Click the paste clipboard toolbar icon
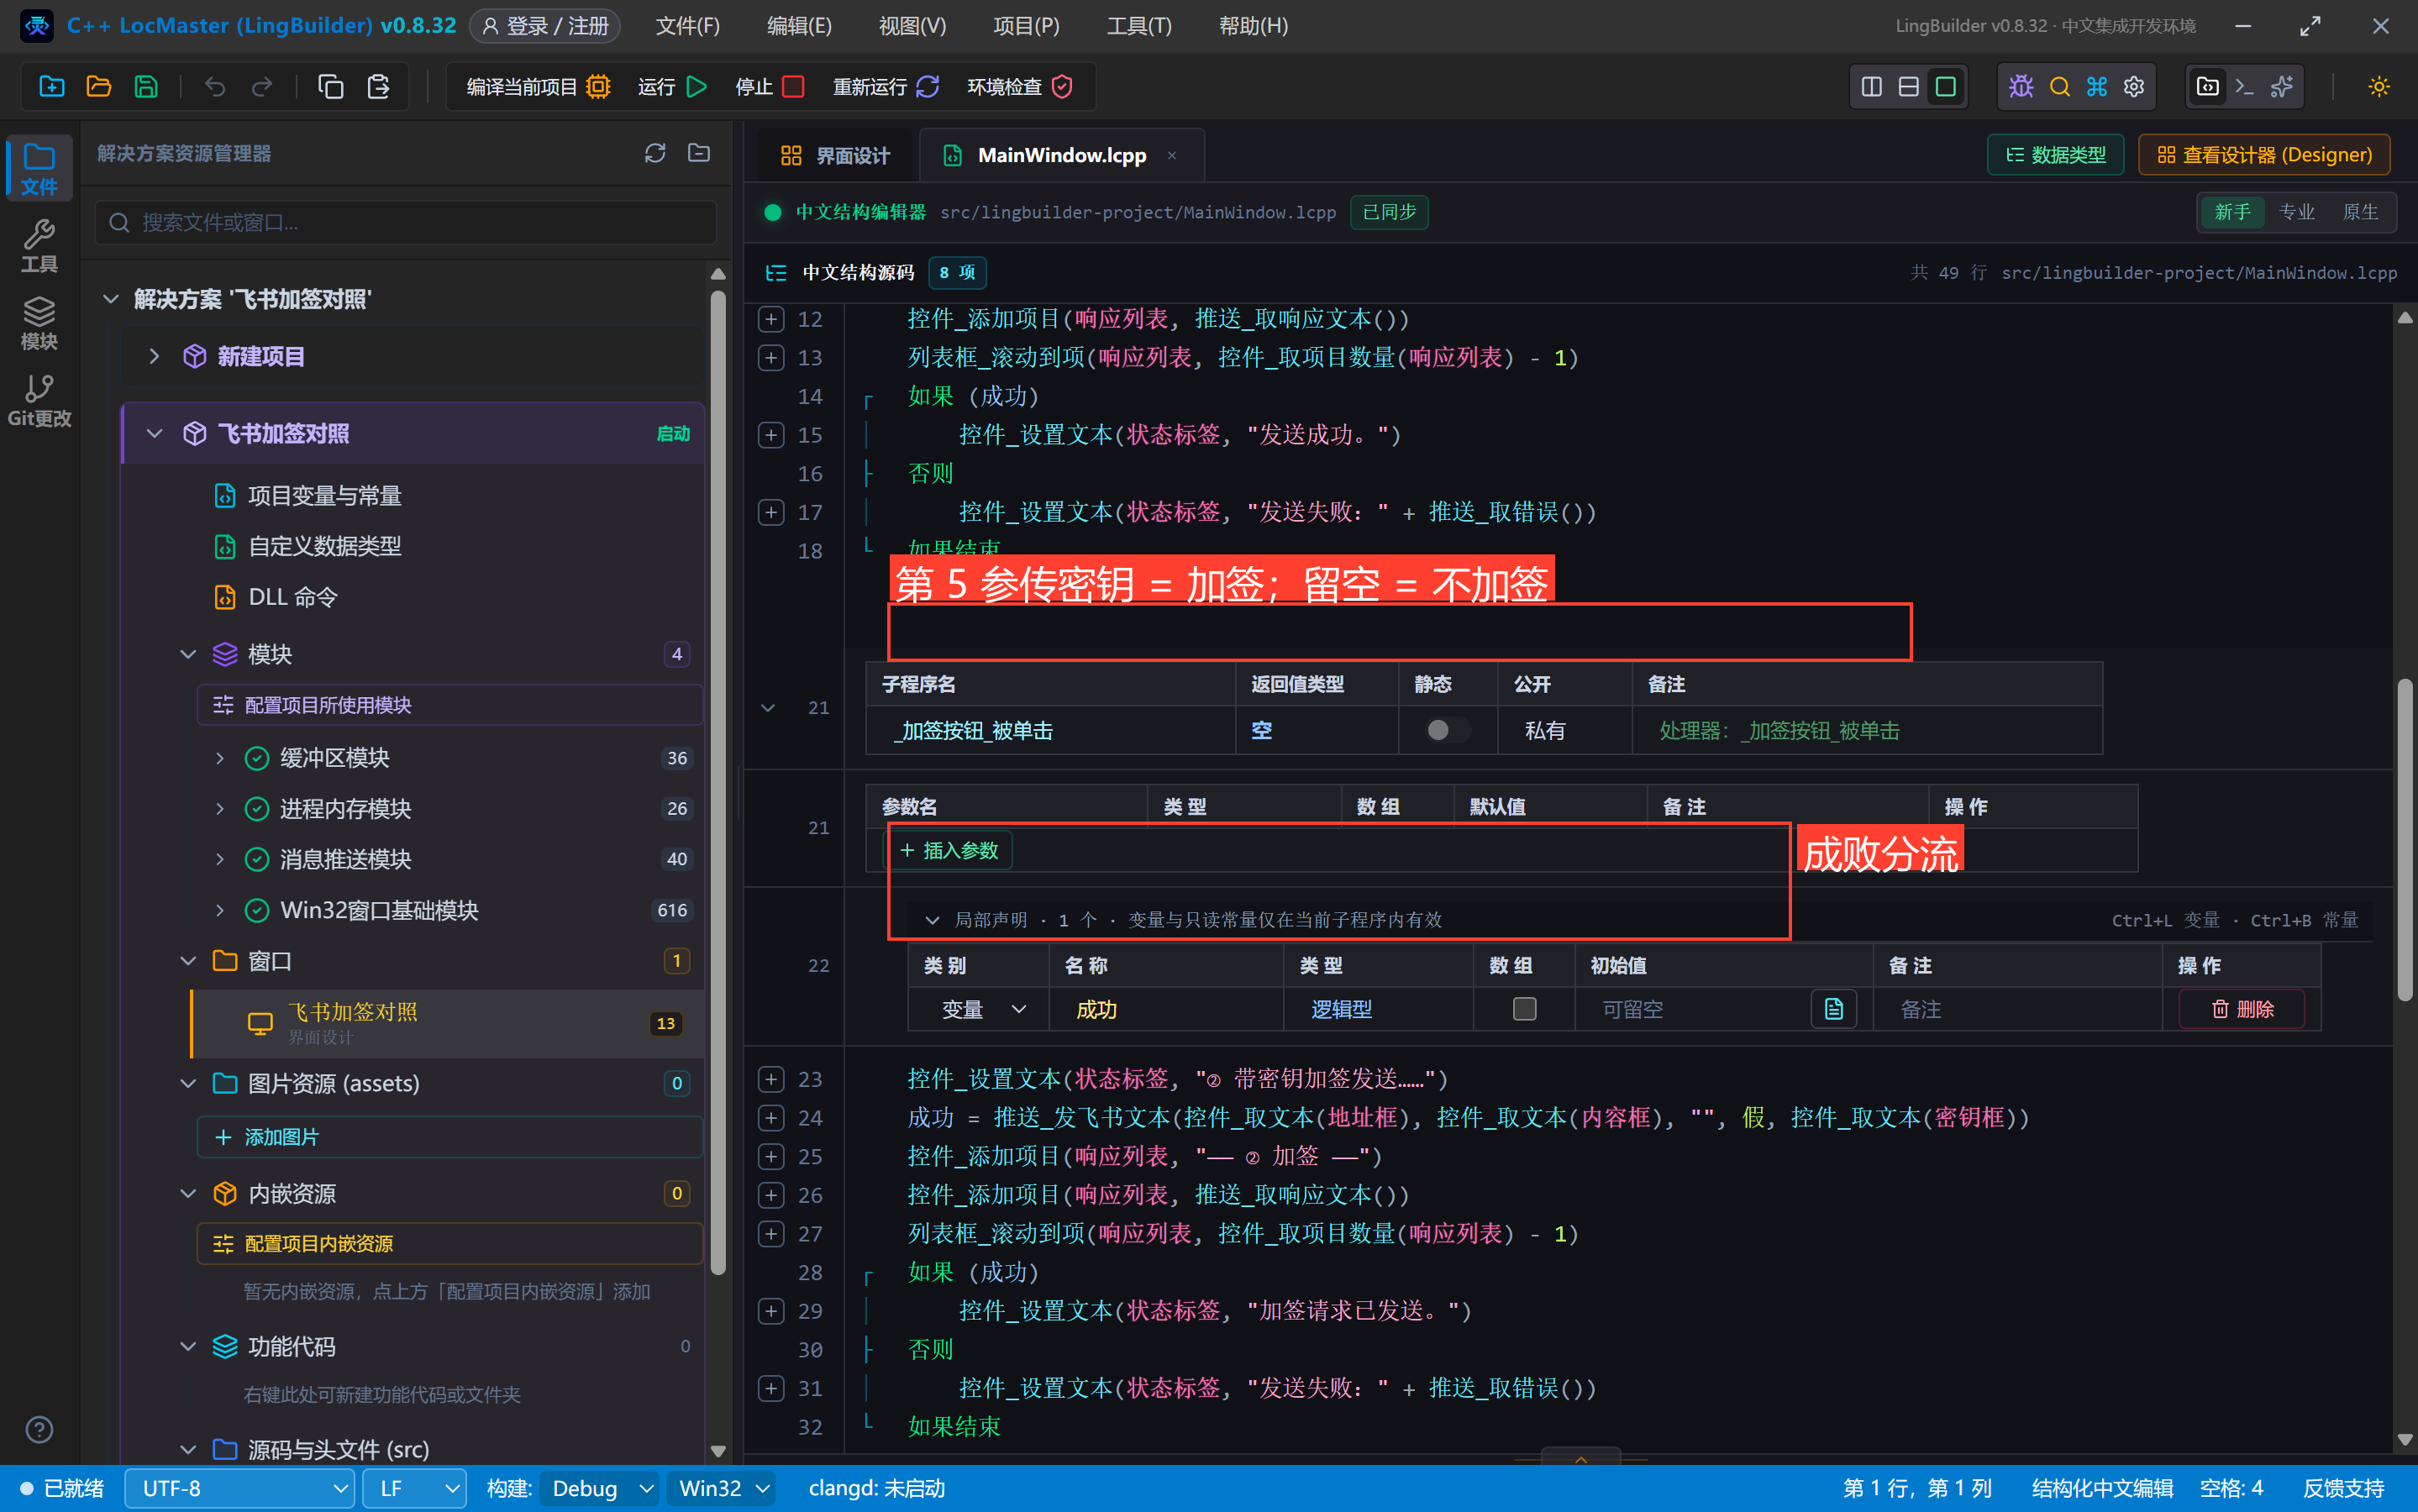The image size is (2418, 1512). 378,87
